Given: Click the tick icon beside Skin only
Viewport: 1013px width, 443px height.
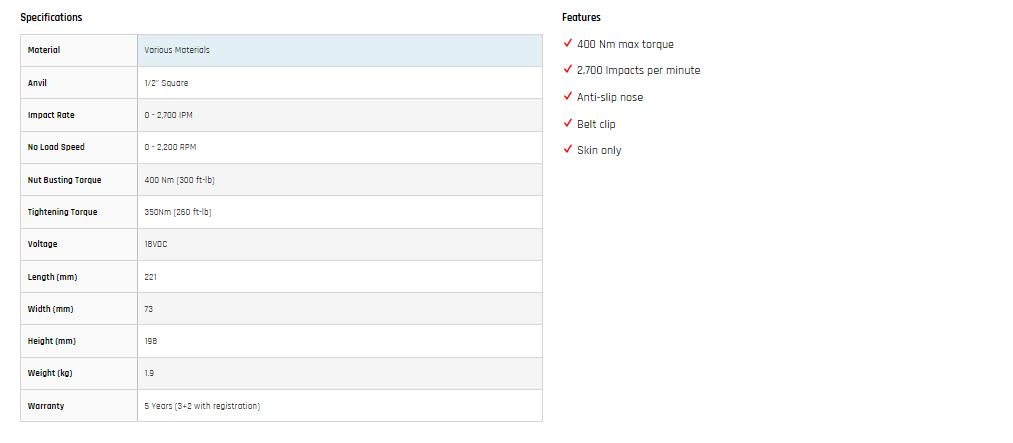Looking at the screenshot, I should point(568,149).
